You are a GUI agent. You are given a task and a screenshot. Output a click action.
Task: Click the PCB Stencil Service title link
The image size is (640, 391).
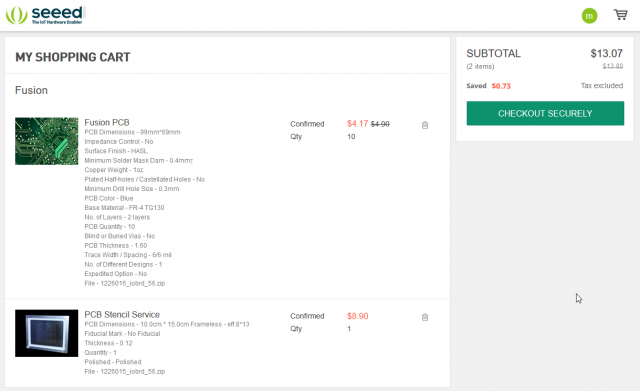(x=122, y=315)
